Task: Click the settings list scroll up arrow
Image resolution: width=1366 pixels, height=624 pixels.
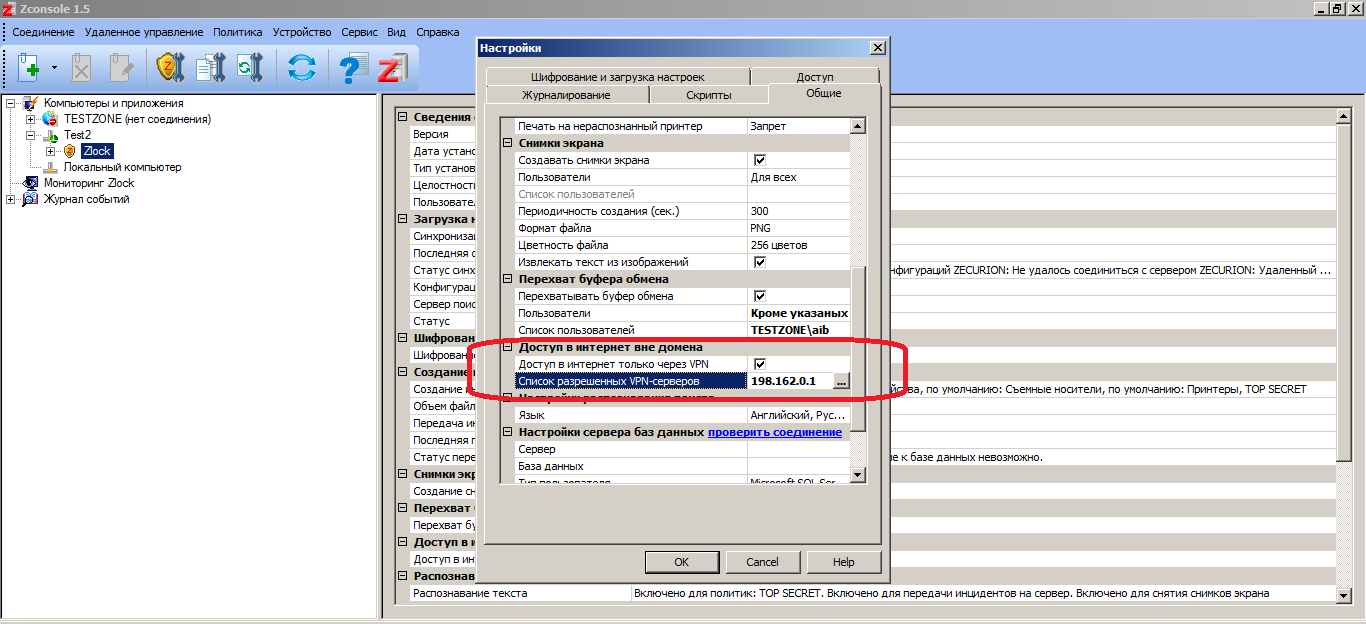Action: [858, 127]
